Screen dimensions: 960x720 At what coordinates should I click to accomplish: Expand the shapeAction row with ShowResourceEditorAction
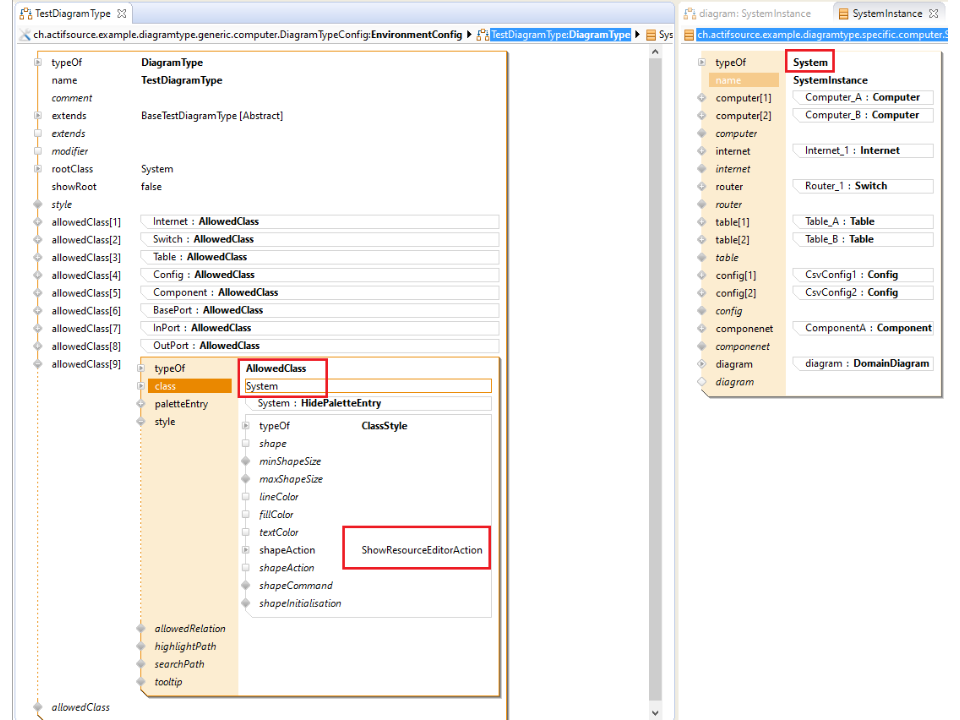click(x=246, y=550)
